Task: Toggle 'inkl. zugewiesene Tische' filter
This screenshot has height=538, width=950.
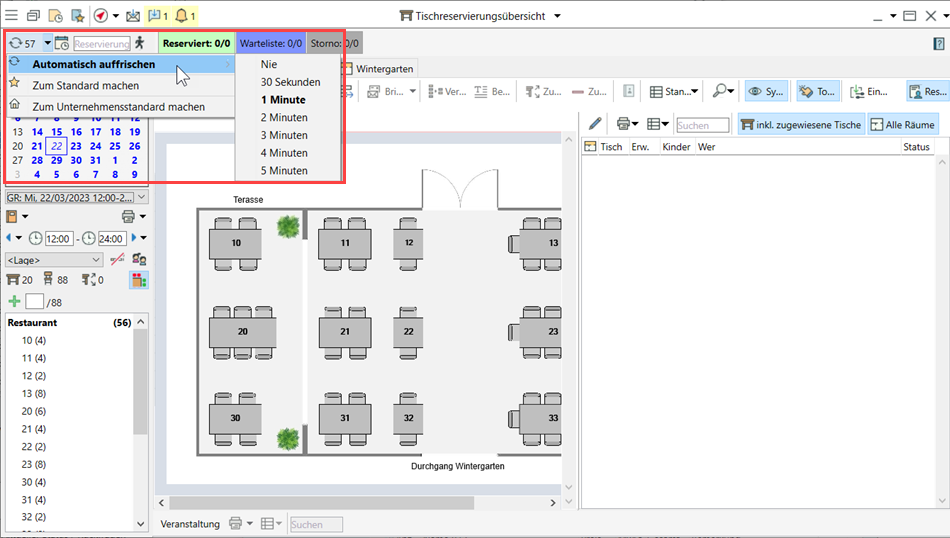Action: [799, 124]
